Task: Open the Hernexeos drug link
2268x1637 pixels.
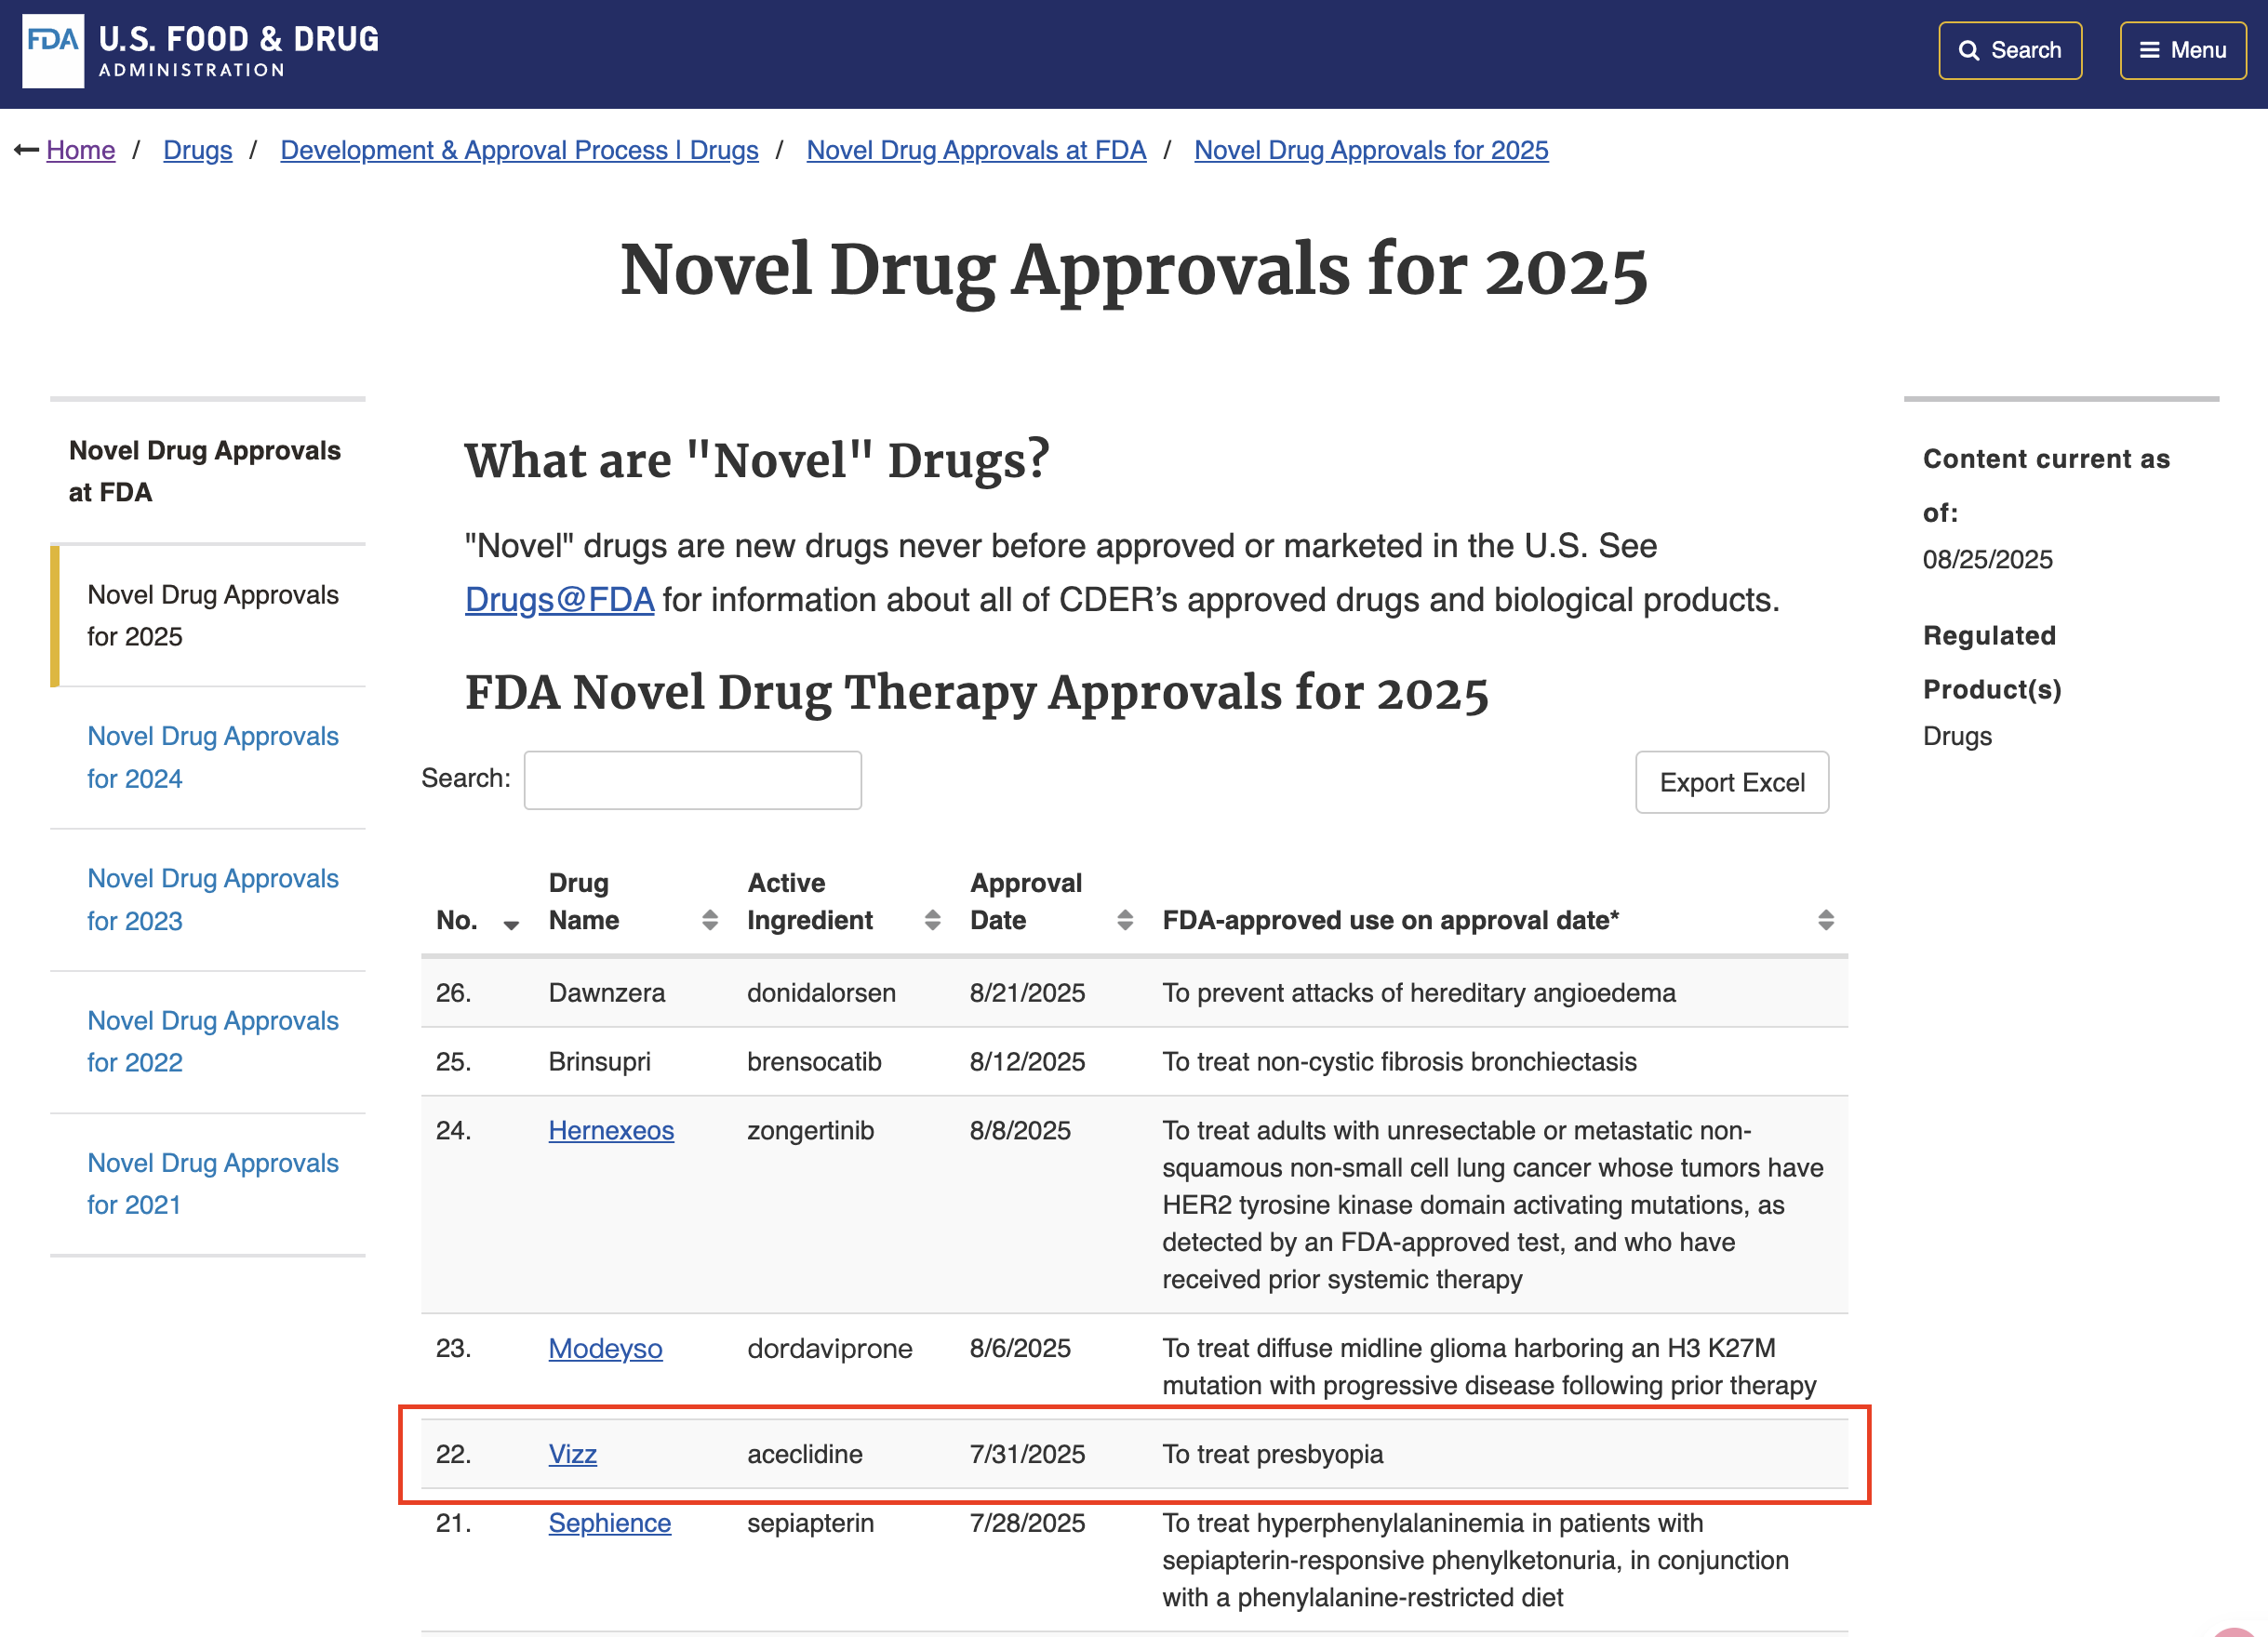Action: (611, 1130)
